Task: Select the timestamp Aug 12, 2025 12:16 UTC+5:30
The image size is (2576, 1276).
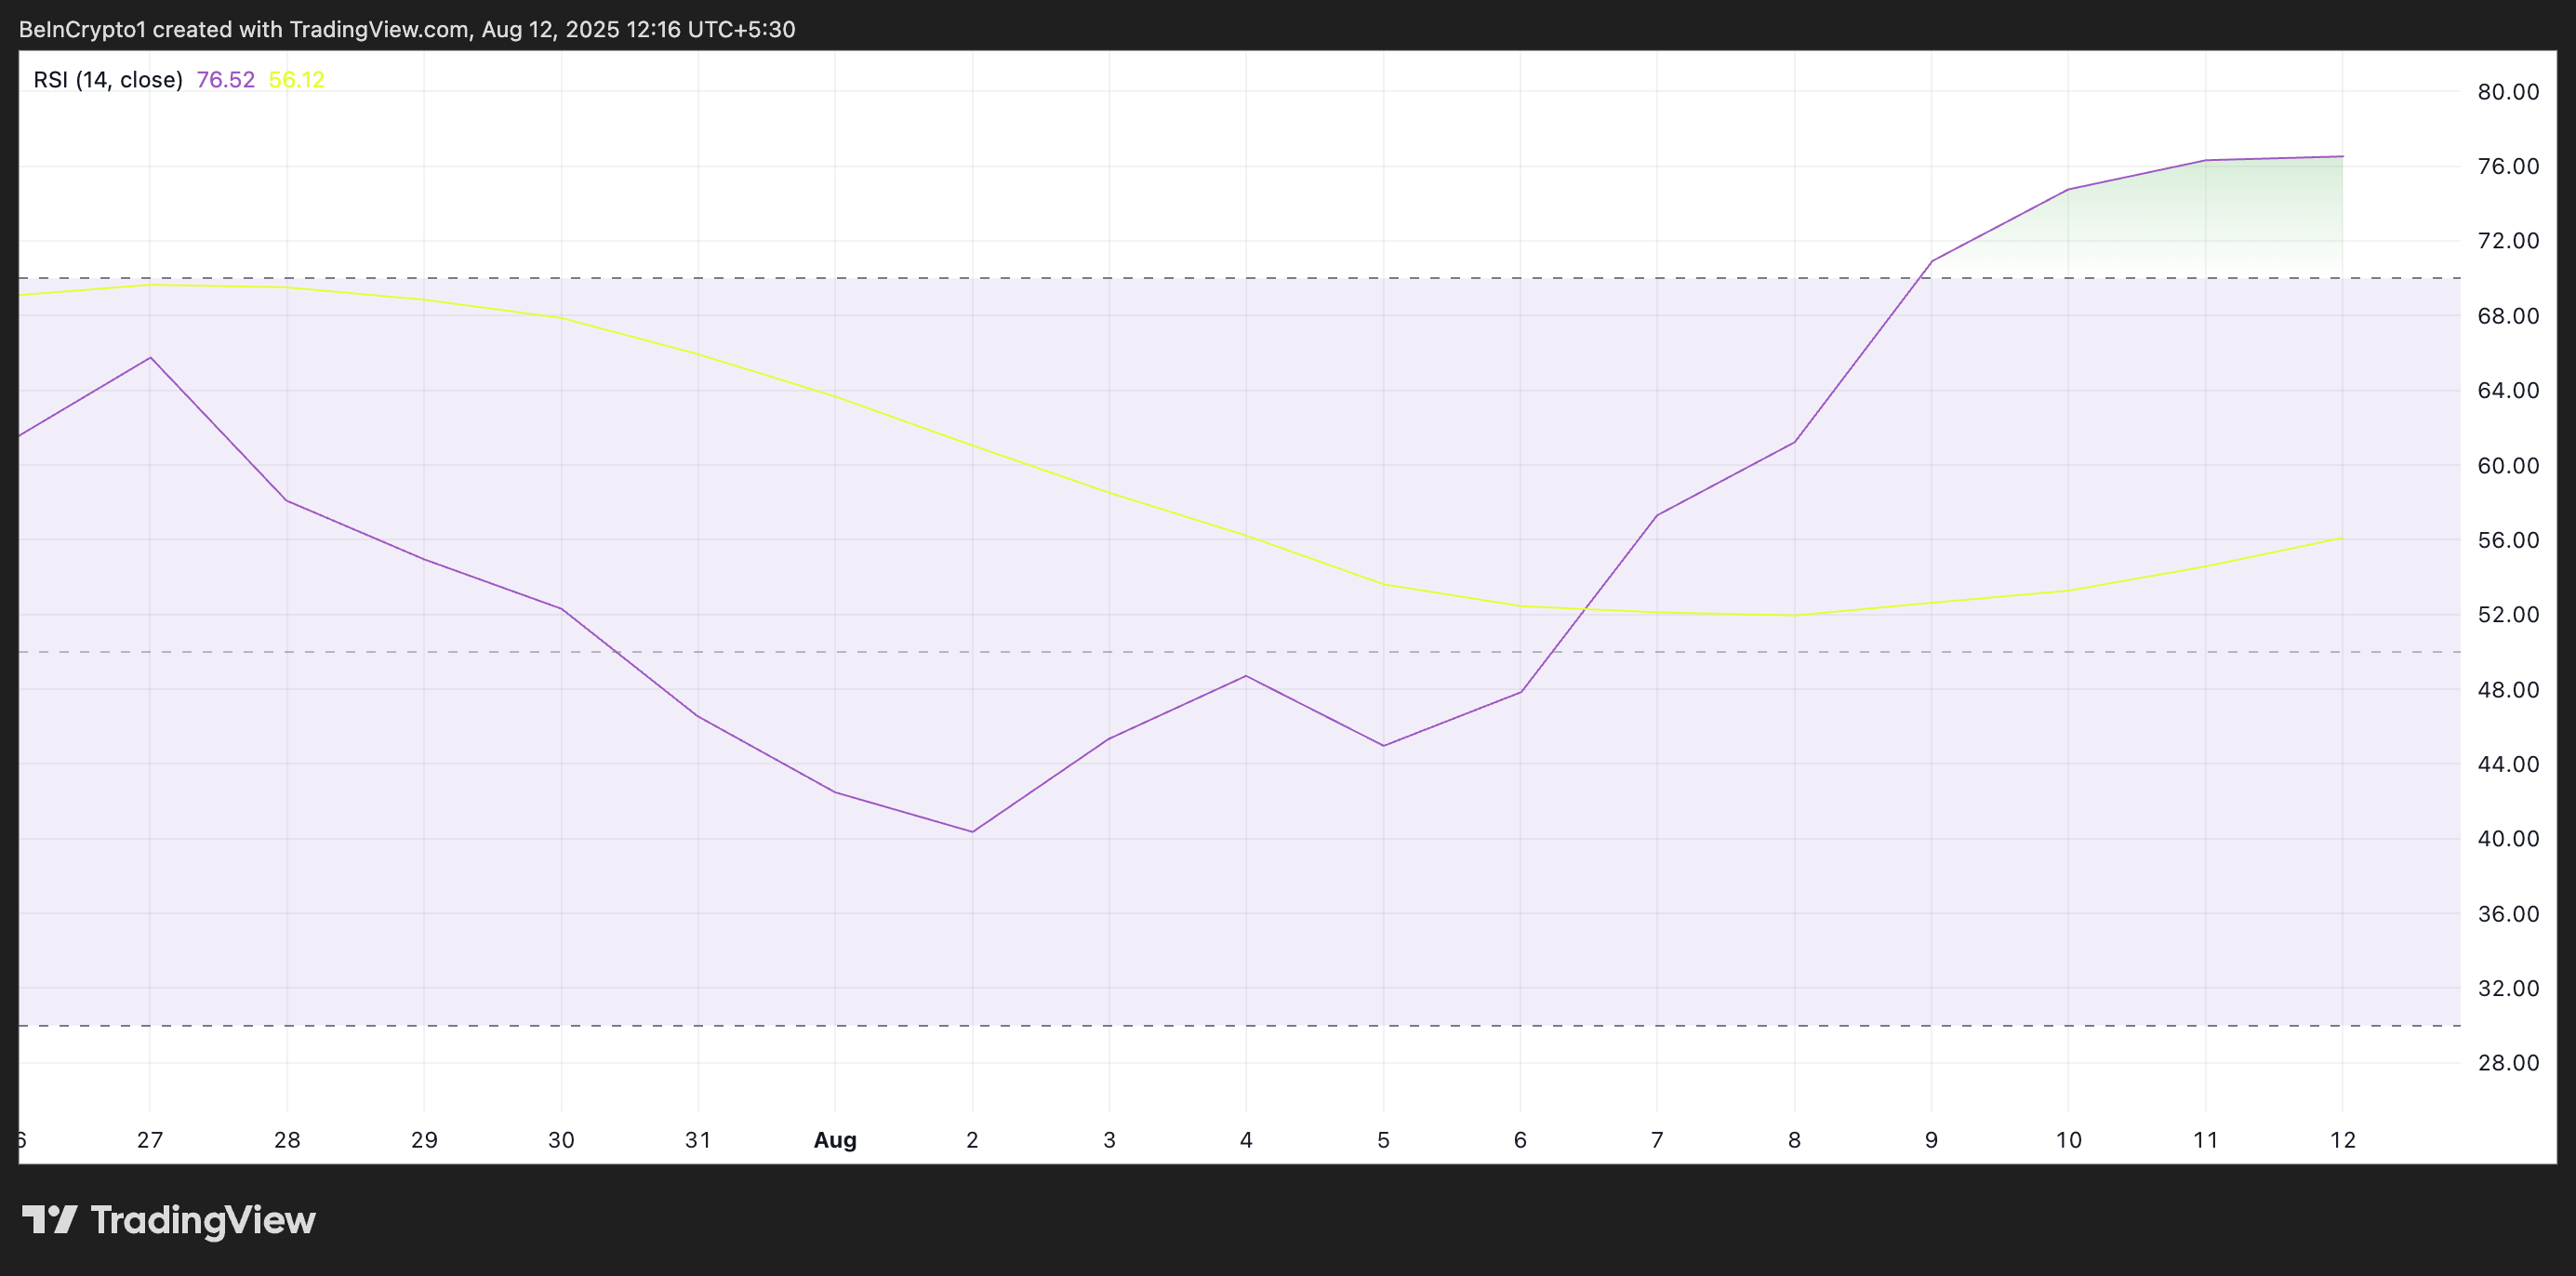Action: point(629,28)
